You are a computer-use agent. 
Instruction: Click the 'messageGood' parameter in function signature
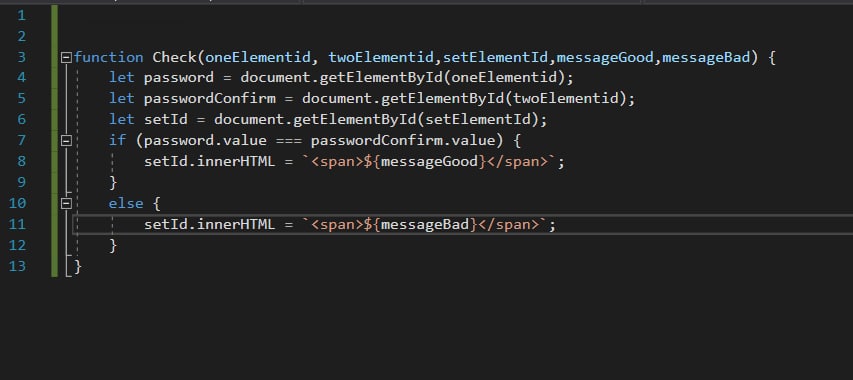click(x=604, y=57)
